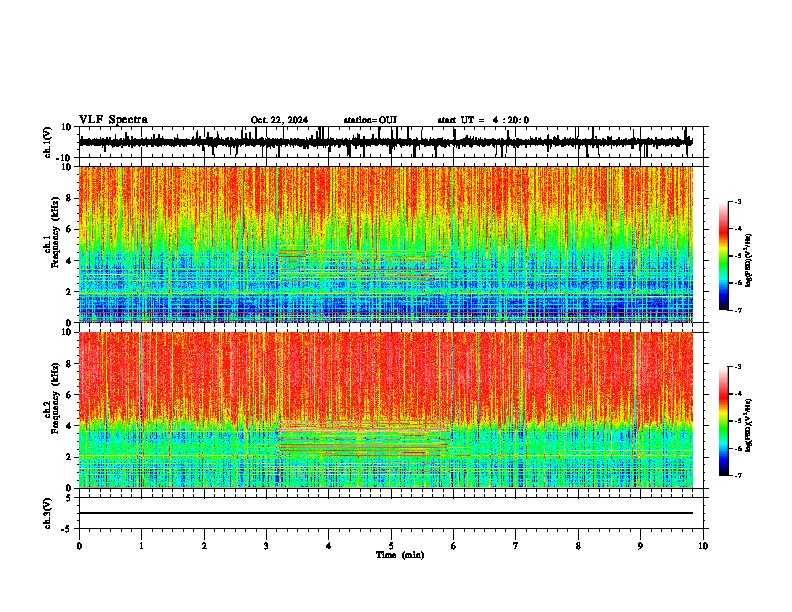Click the "station=OUI" header label
The height and width of the screenshot is (612, 792).
(x=370, y=120)
